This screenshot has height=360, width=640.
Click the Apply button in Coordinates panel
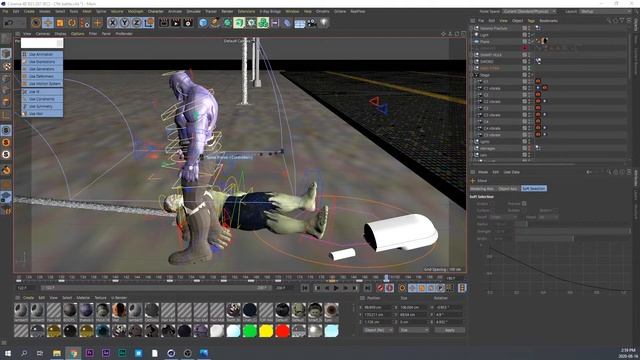tap(450, 330)
